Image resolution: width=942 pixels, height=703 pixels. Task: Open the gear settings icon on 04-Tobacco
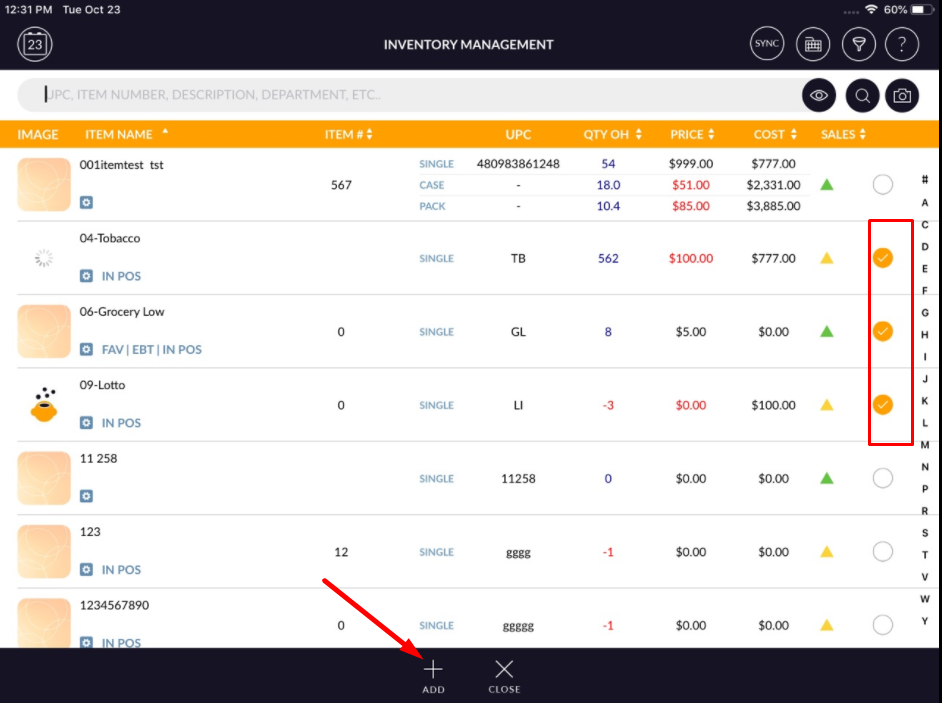coord(85,276)
